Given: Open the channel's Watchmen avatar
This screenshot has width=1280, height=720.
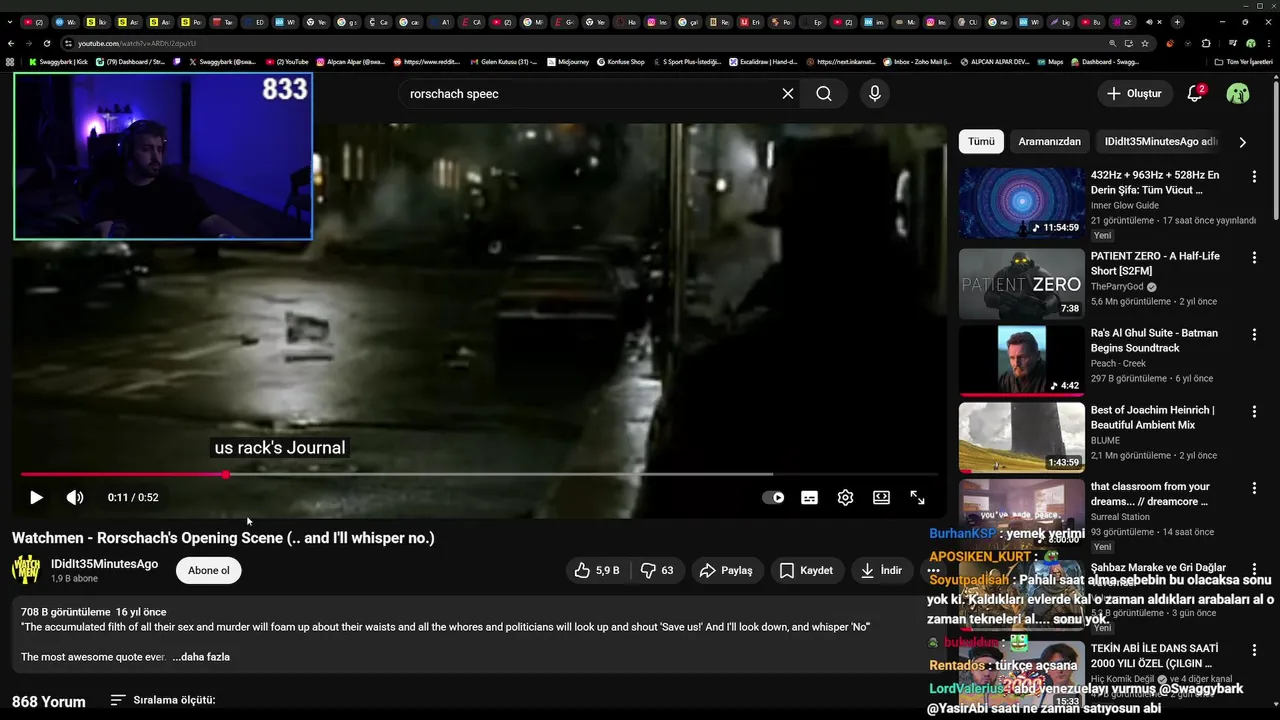Looking at the screenshot, I should 26,570.
